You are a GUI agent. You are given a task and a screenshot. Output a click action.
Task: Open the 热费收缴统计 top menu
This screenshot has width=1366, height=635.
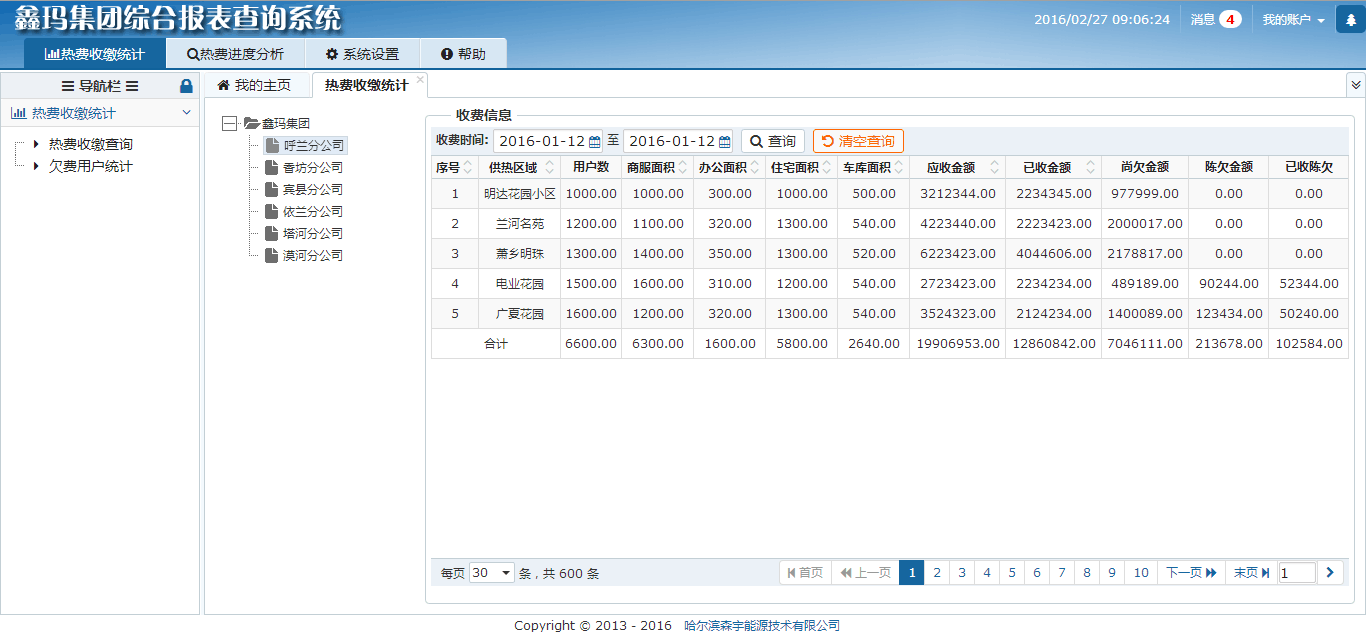(95, 54)
